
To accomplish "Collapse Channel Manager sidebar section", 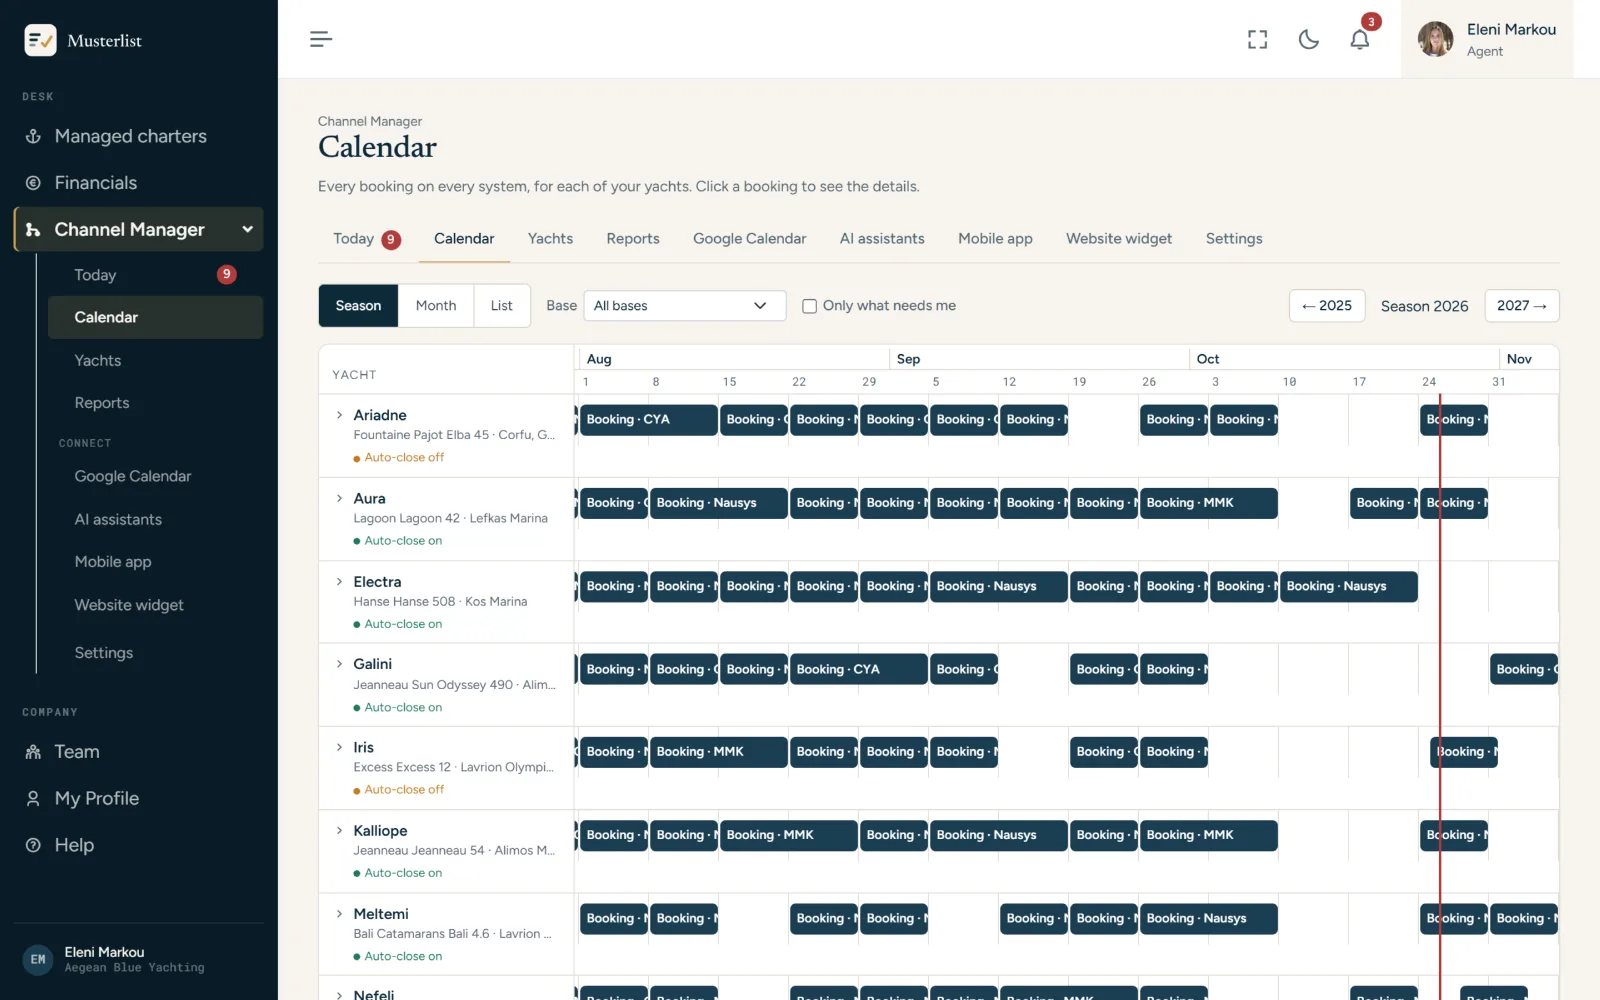I will (247, 229).
